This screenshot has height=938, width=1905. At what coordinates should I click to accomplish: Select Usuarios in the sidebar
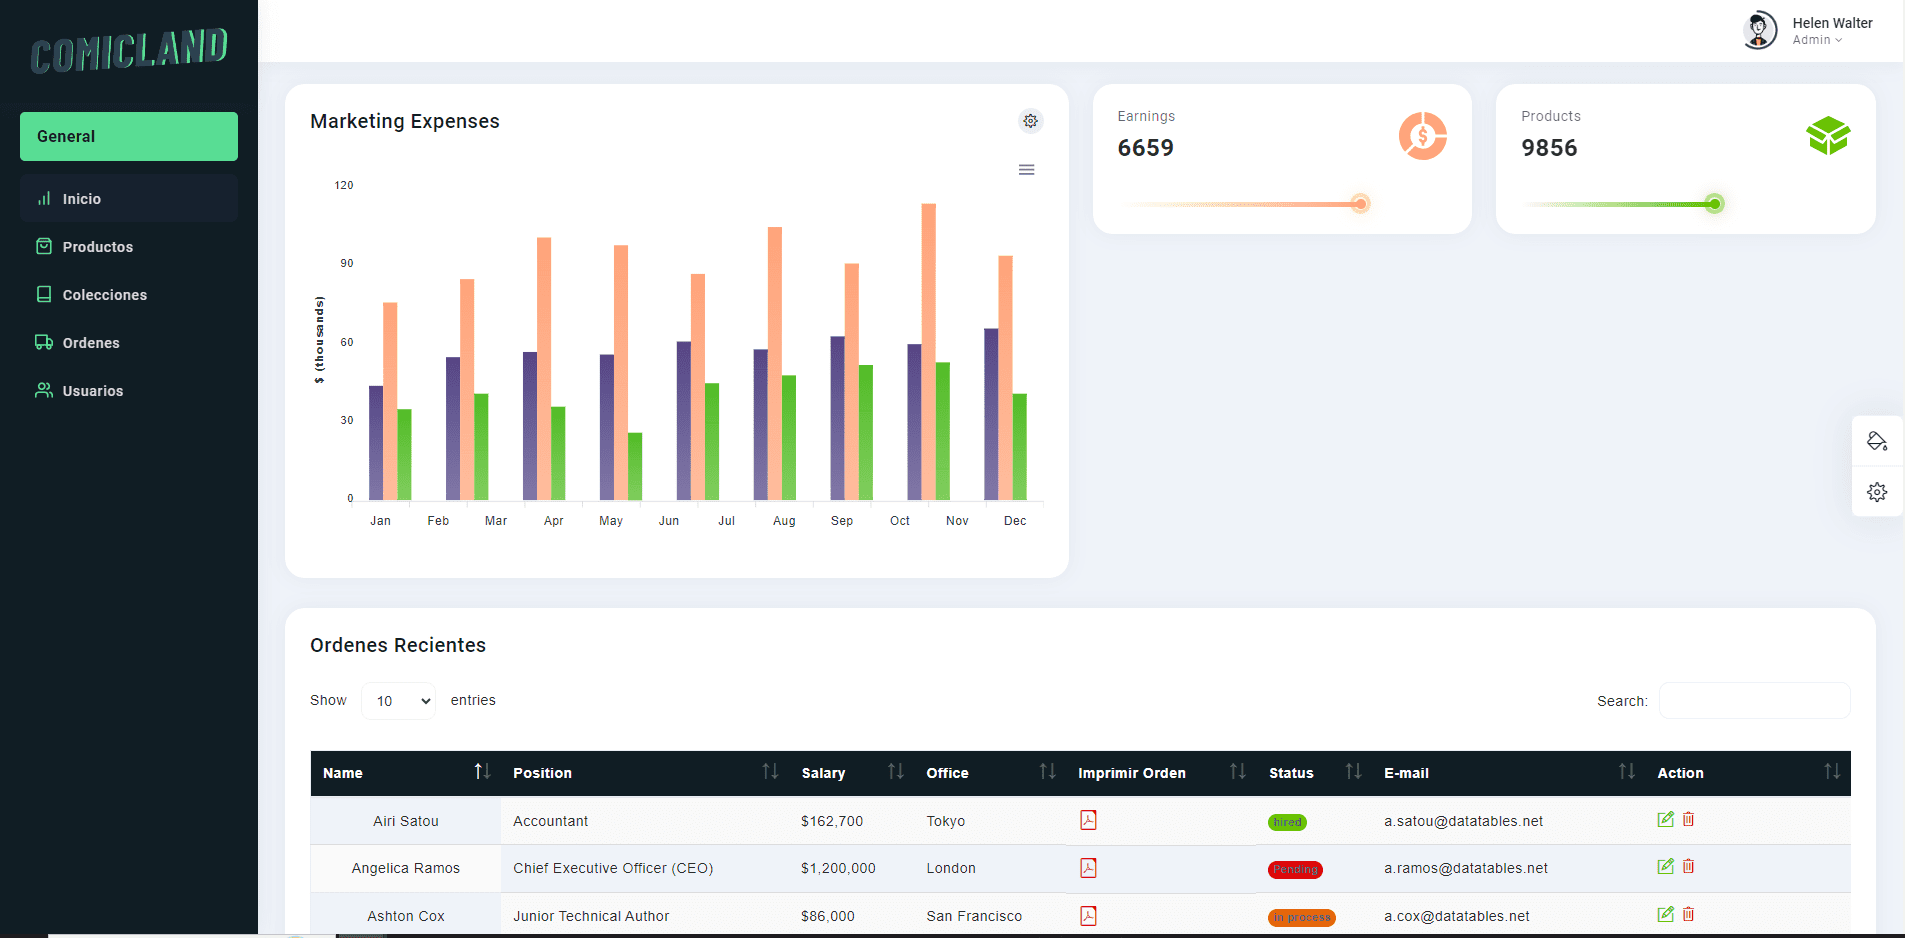coord(93,391)
